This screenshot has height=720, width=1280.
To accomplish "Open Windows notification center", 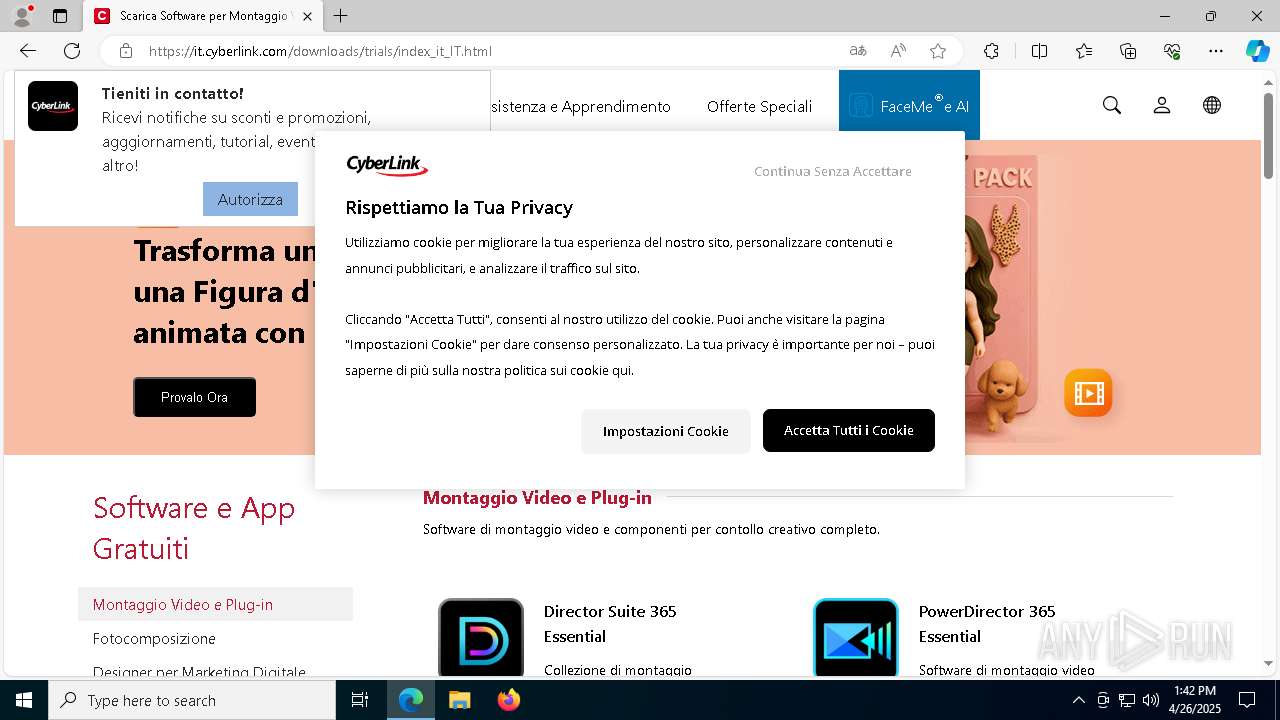I will pyautogui.click(x=1247, y=700).
